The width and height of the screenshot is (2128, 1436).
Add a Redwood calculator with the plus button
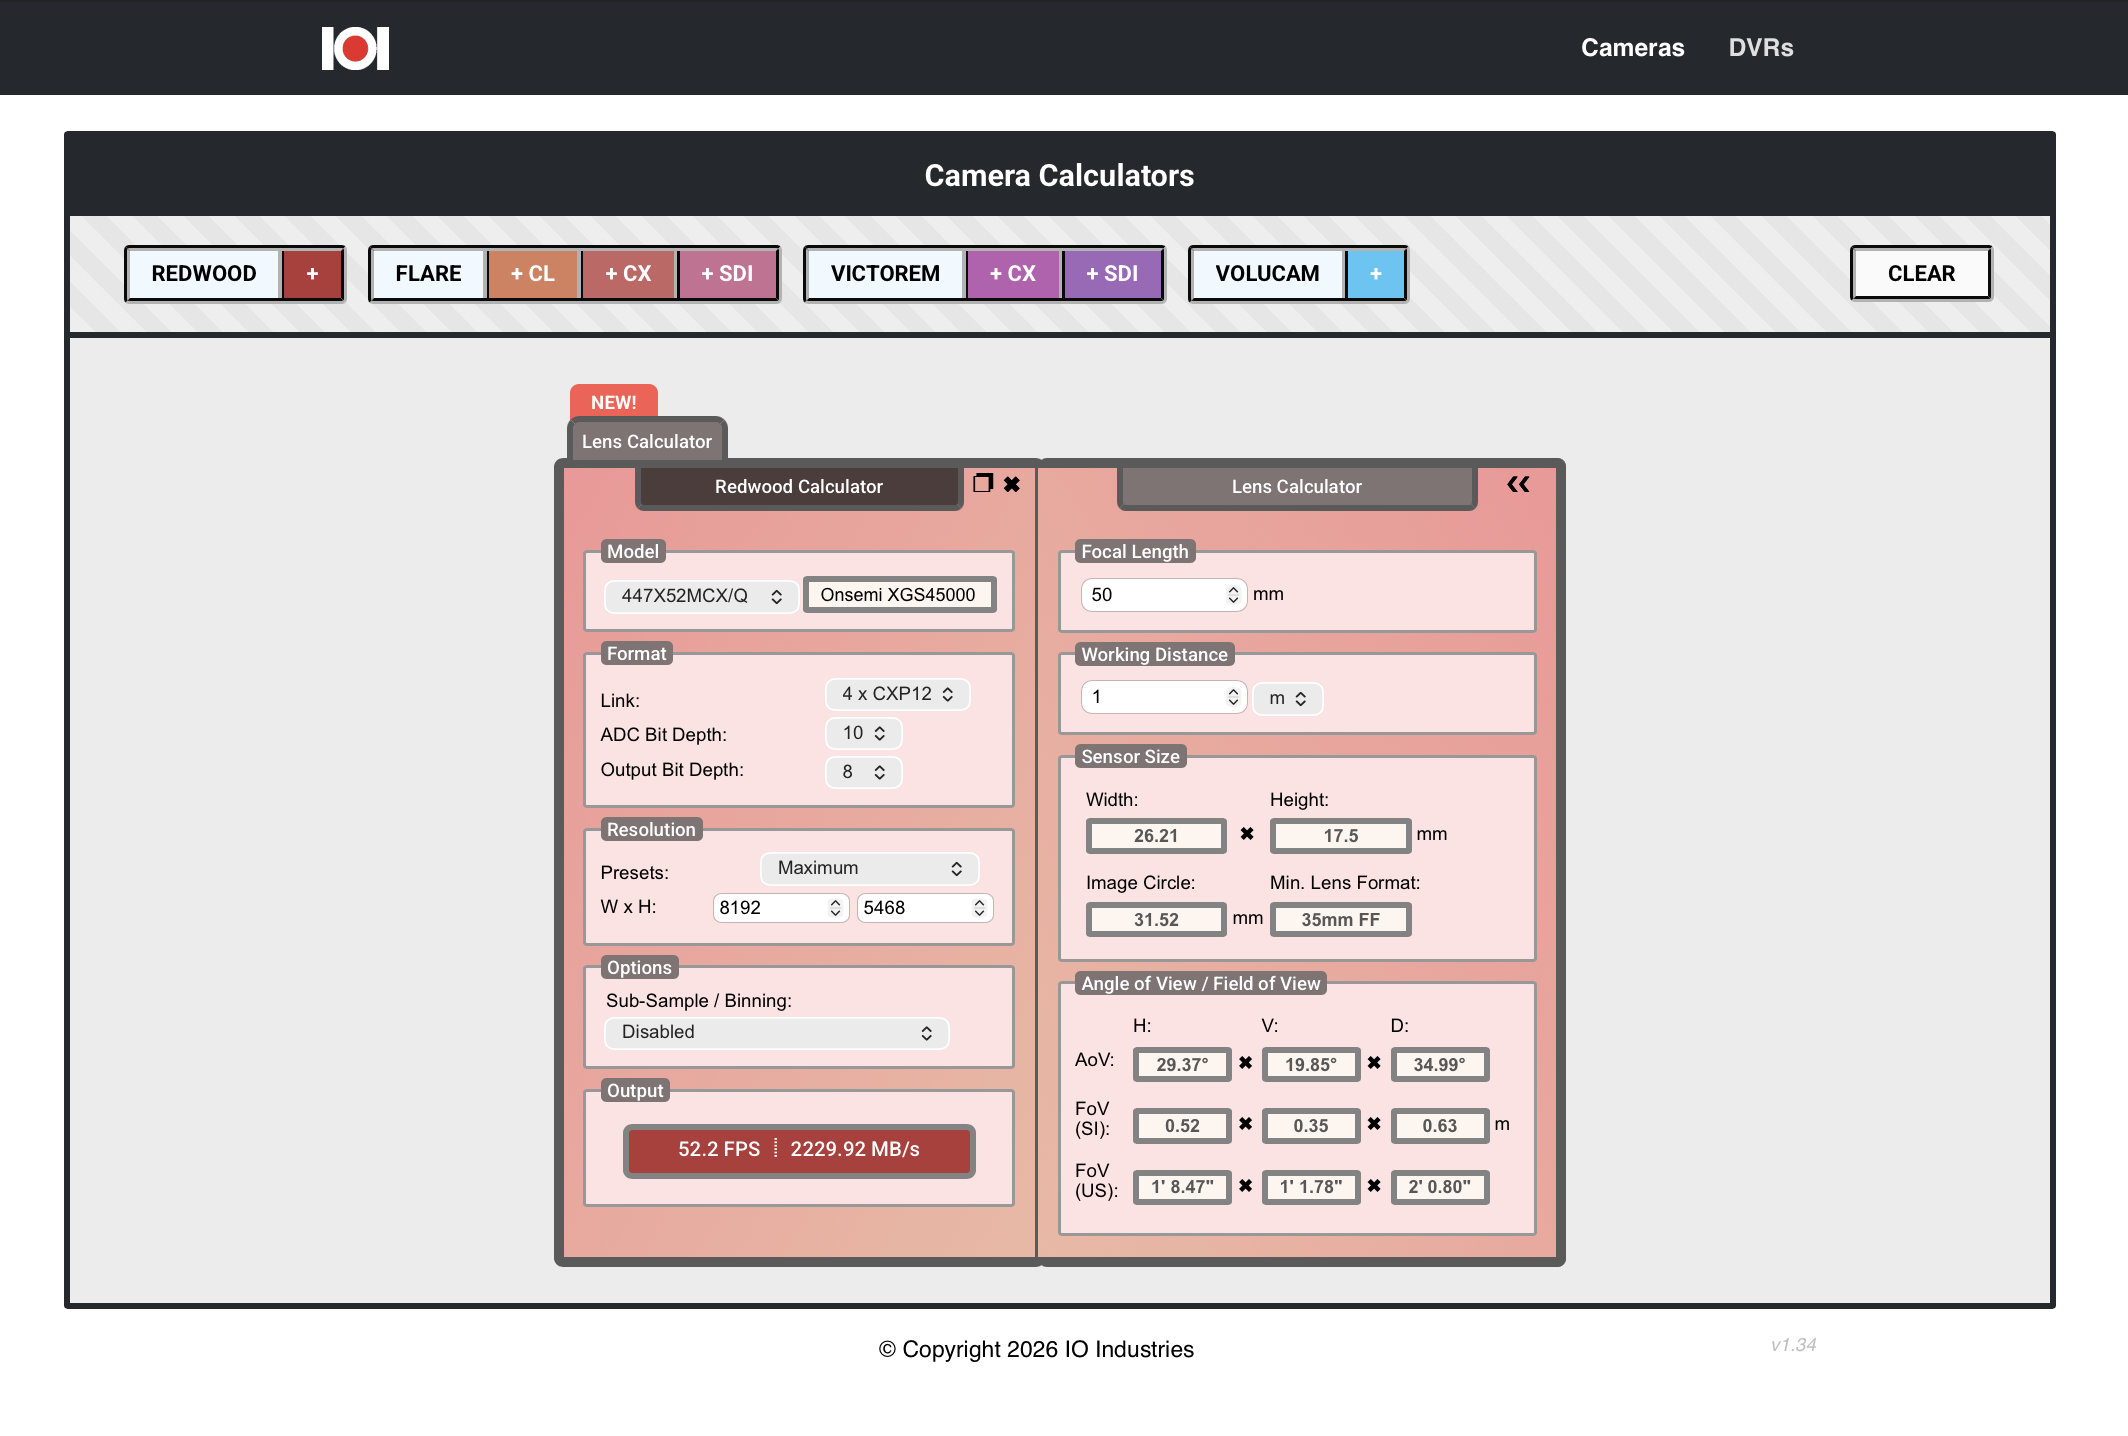(x=312, y=274)
